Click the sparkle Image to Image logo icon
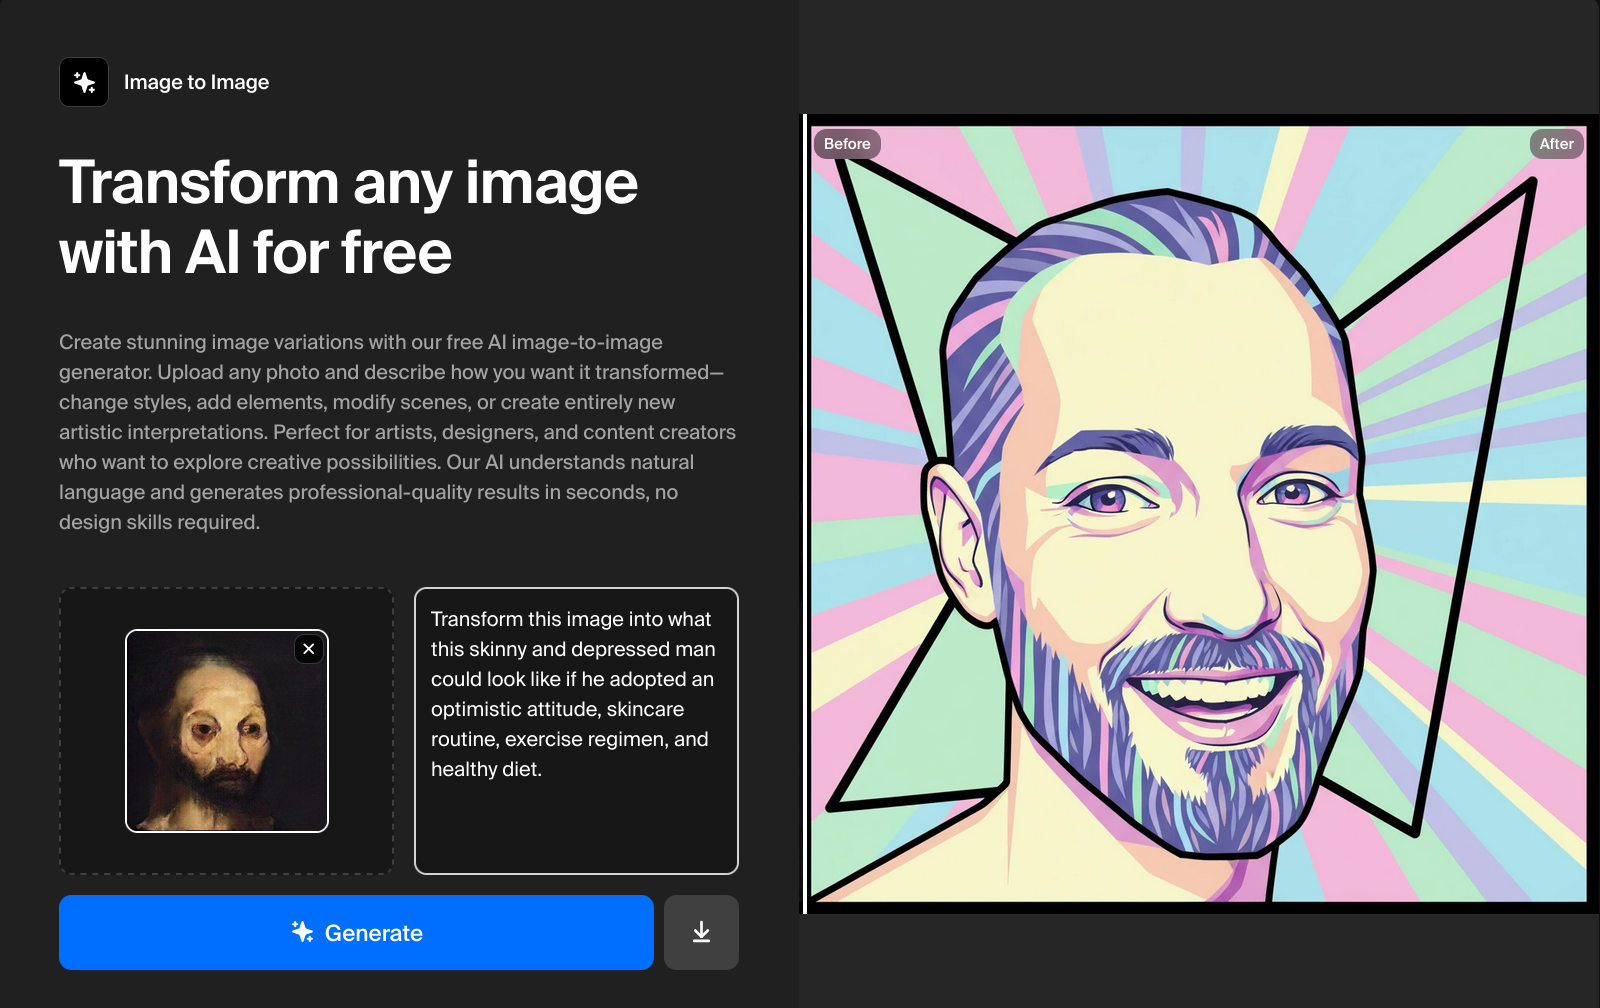1600x1008 pixels. [84, 82]
